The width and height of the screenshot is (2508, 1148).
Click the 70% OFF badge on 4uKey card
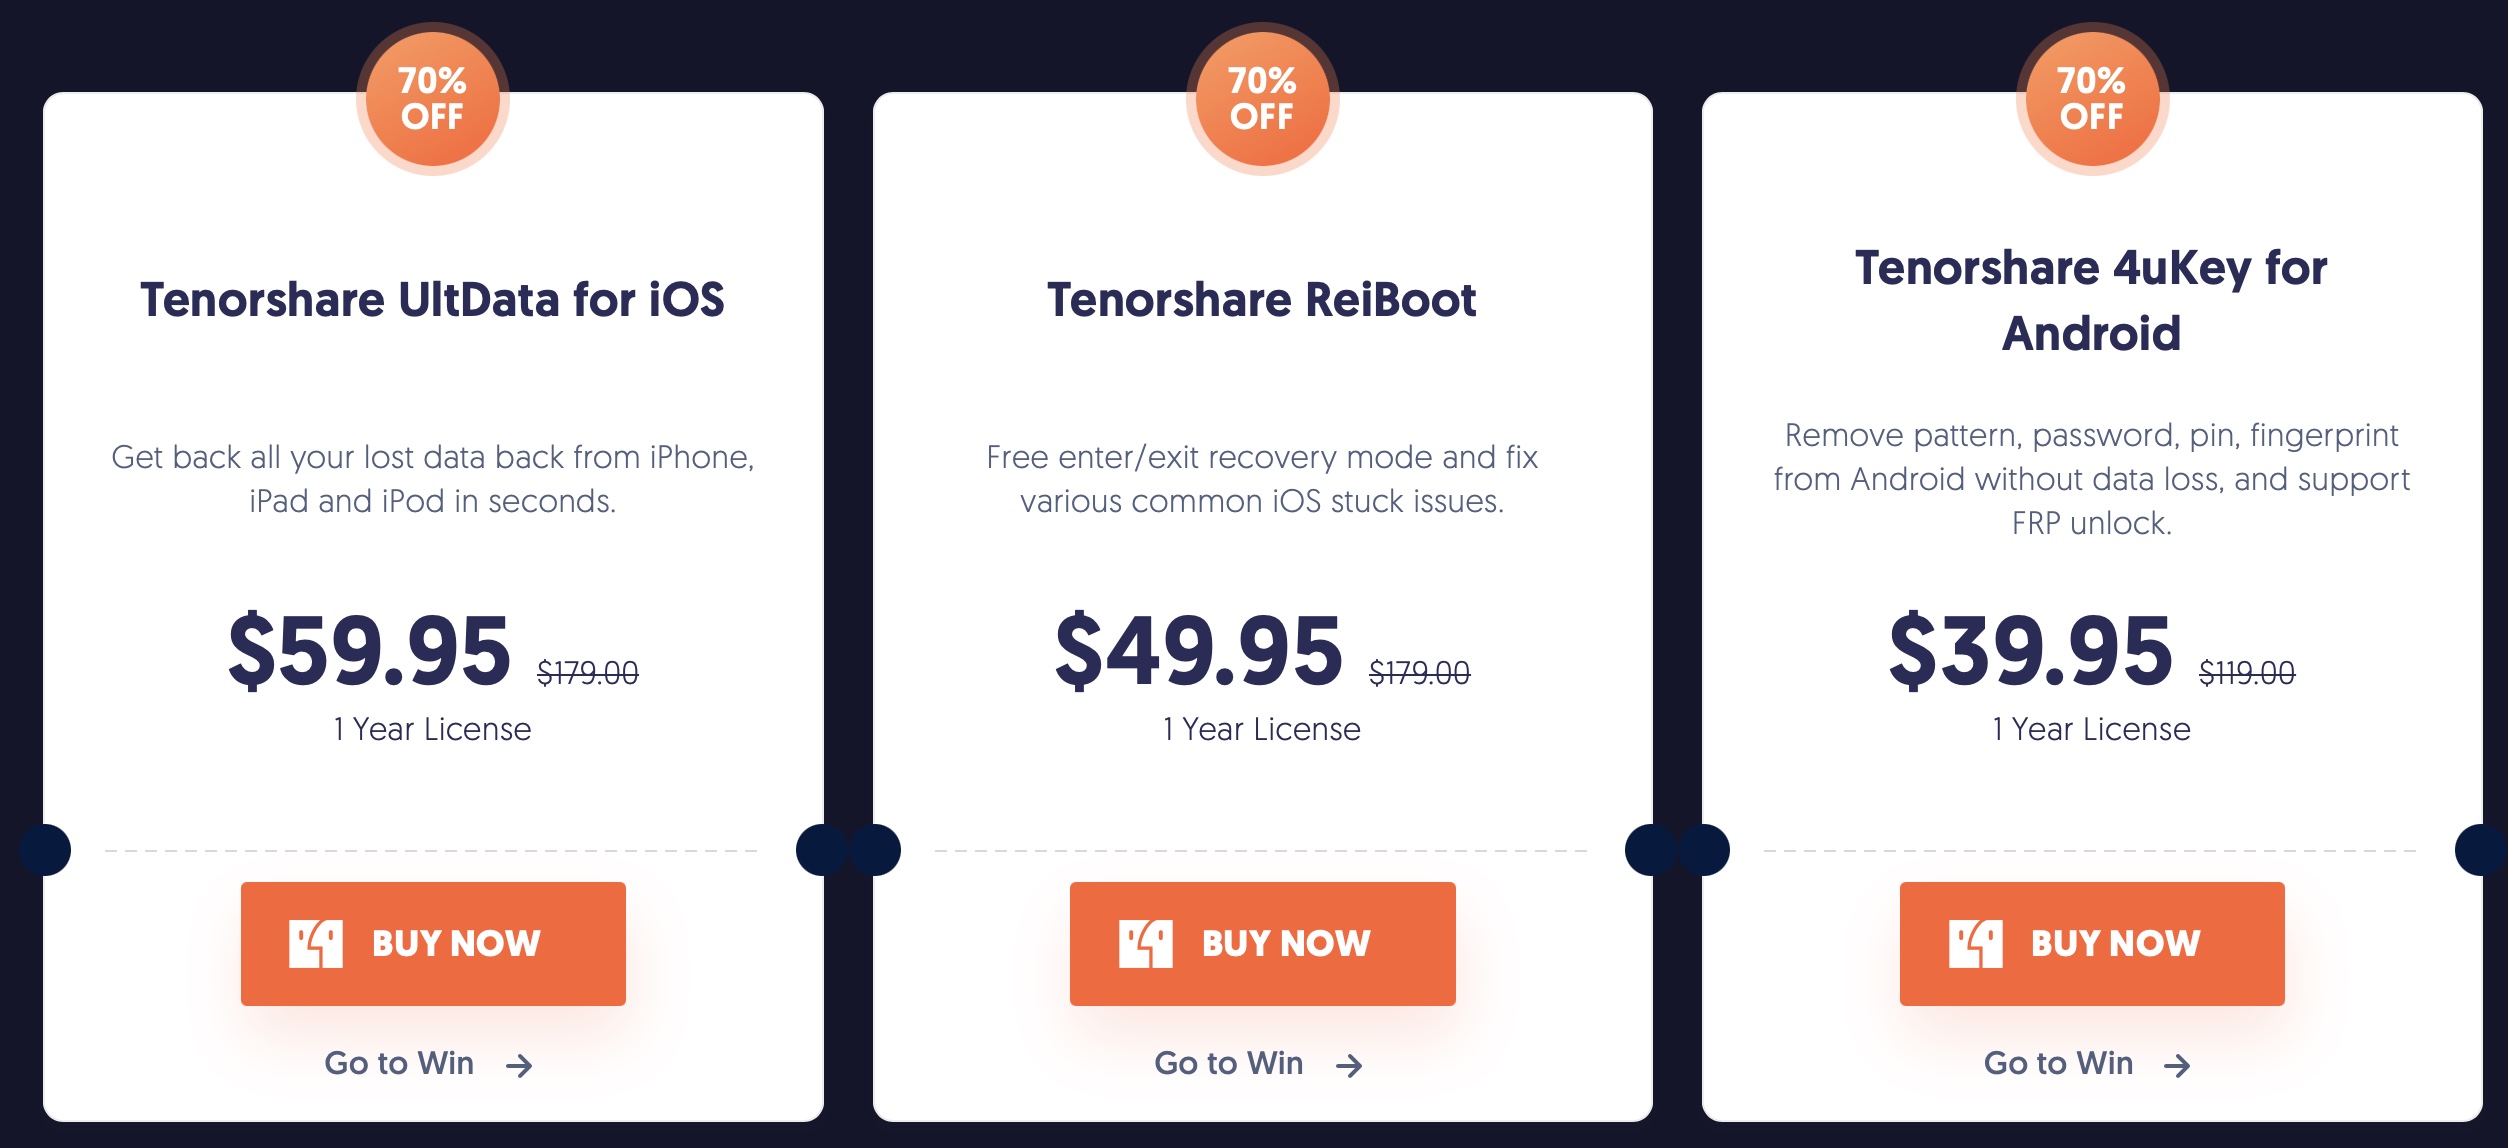pyautogui.click(x=2091, y=99)
